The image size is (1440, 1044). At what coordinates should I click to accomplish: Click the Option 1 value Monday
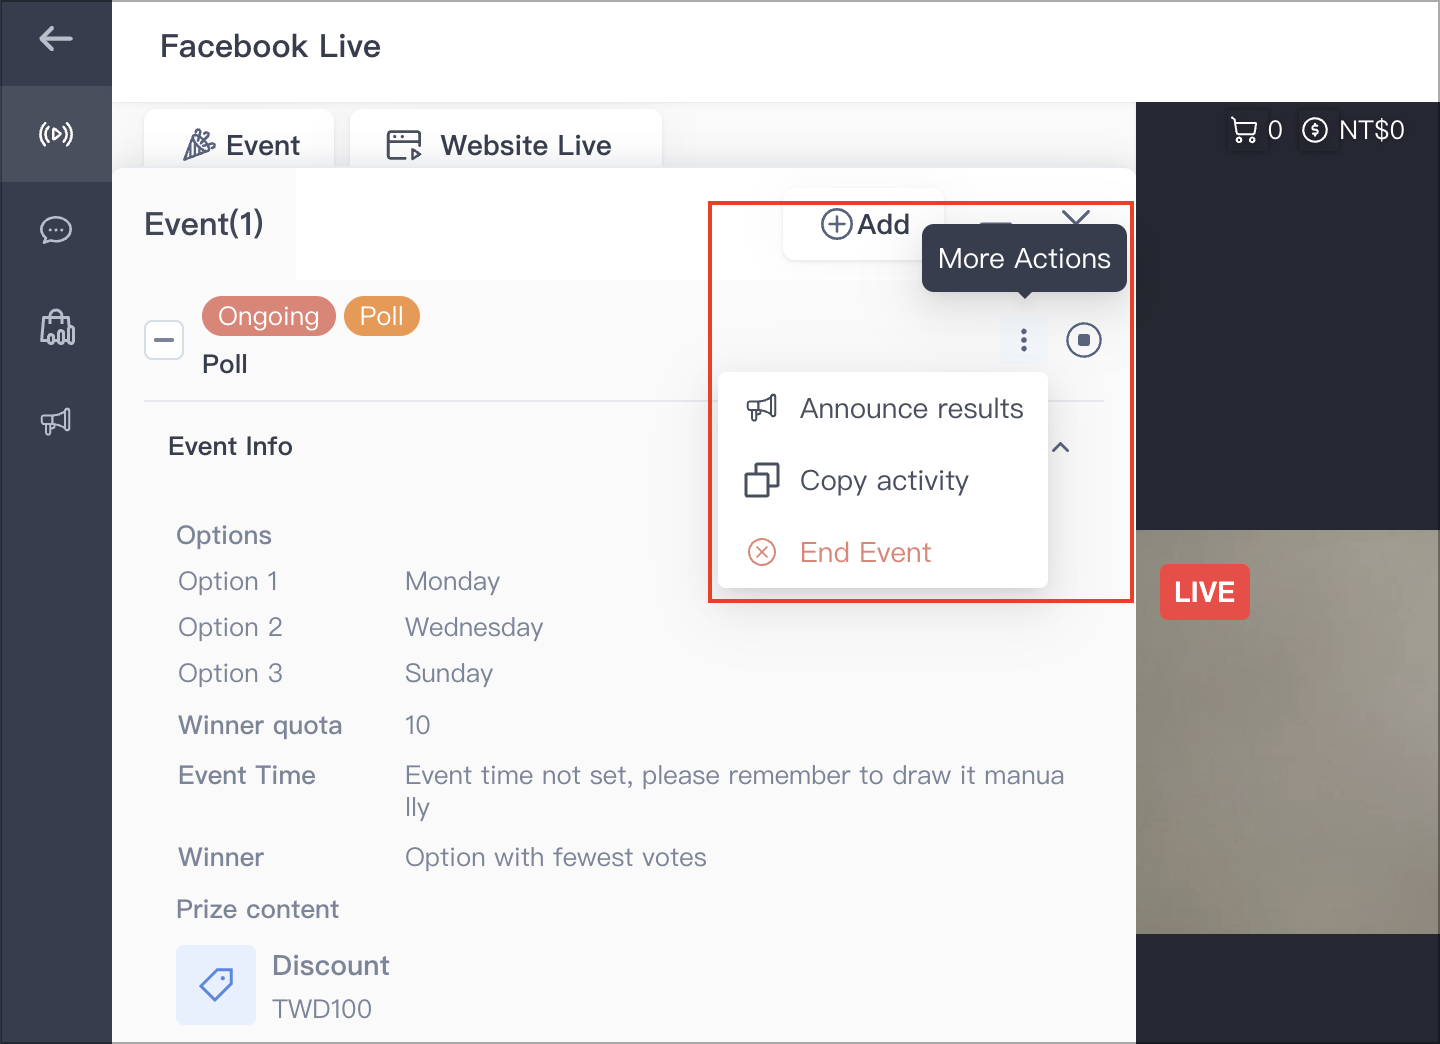452,581
